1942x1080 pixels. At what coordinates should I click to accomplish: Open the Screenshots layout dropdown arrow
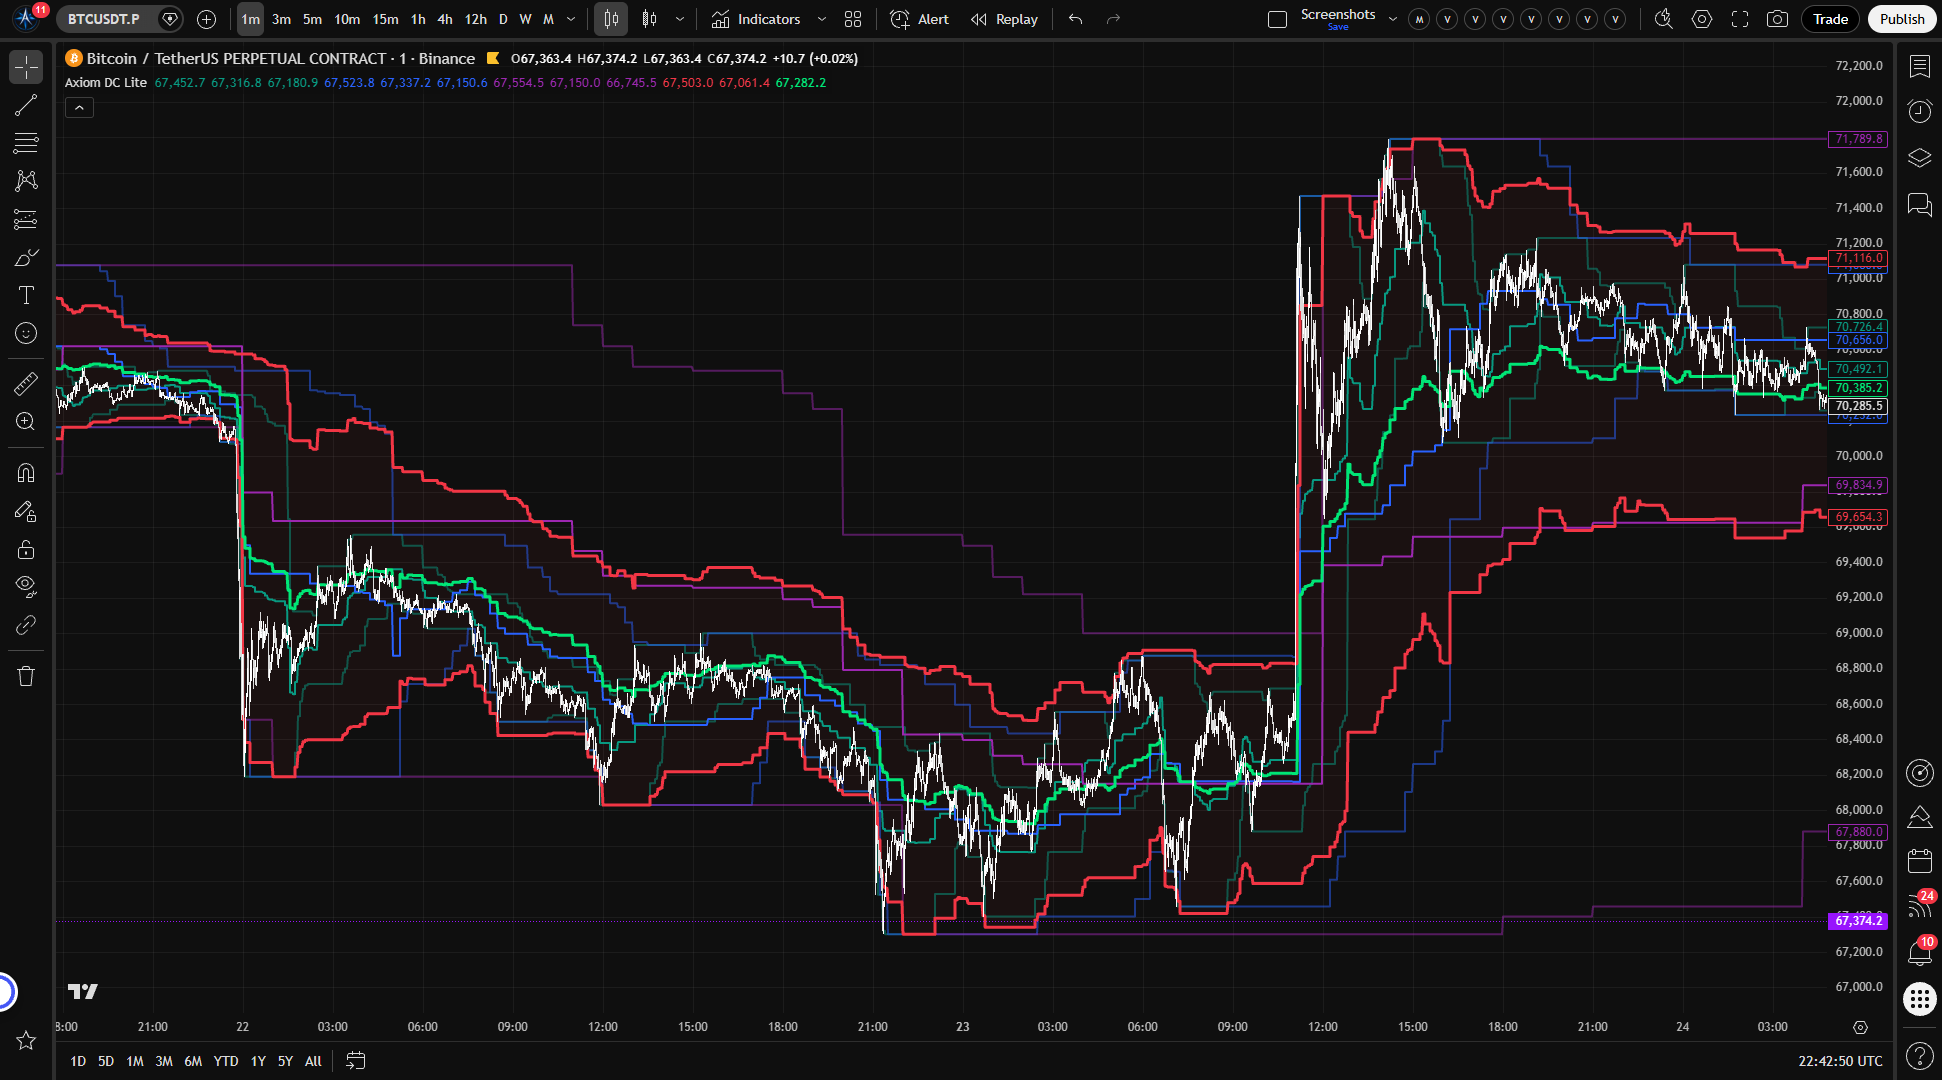coord(1392,19)
